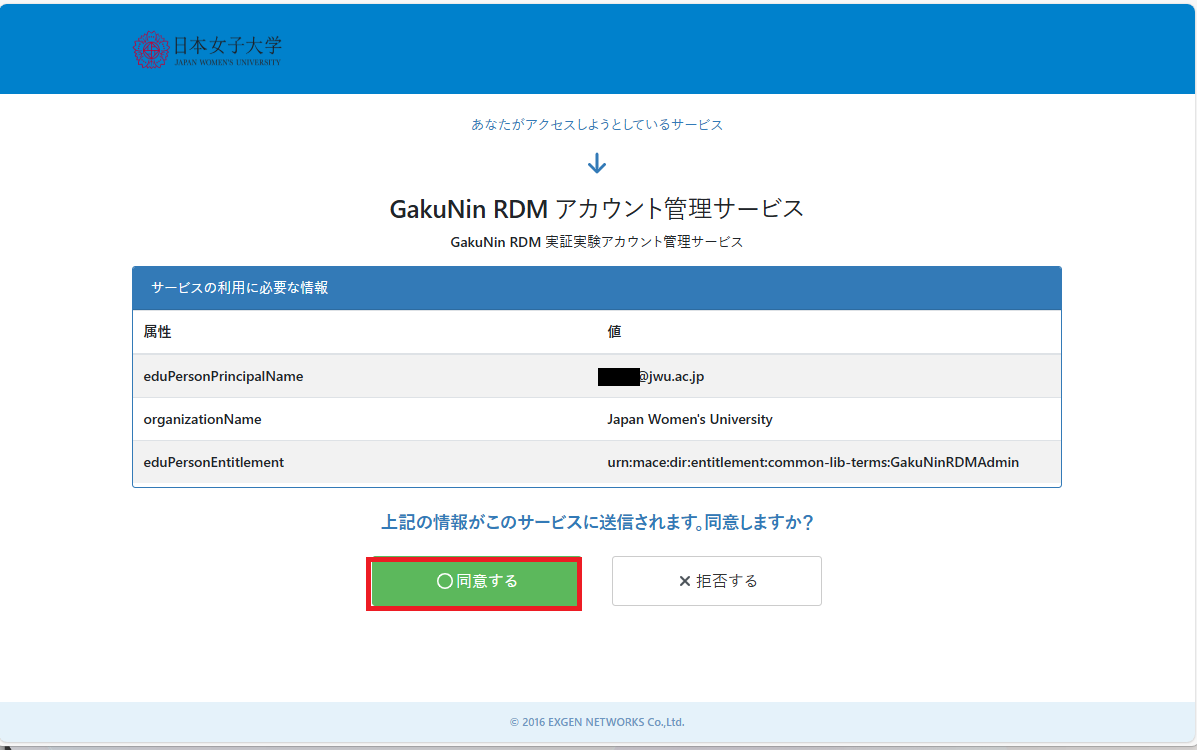Click the 属性 column header
The height and width of the screenshot is (750, 1197).
click(x=157, y=332)
